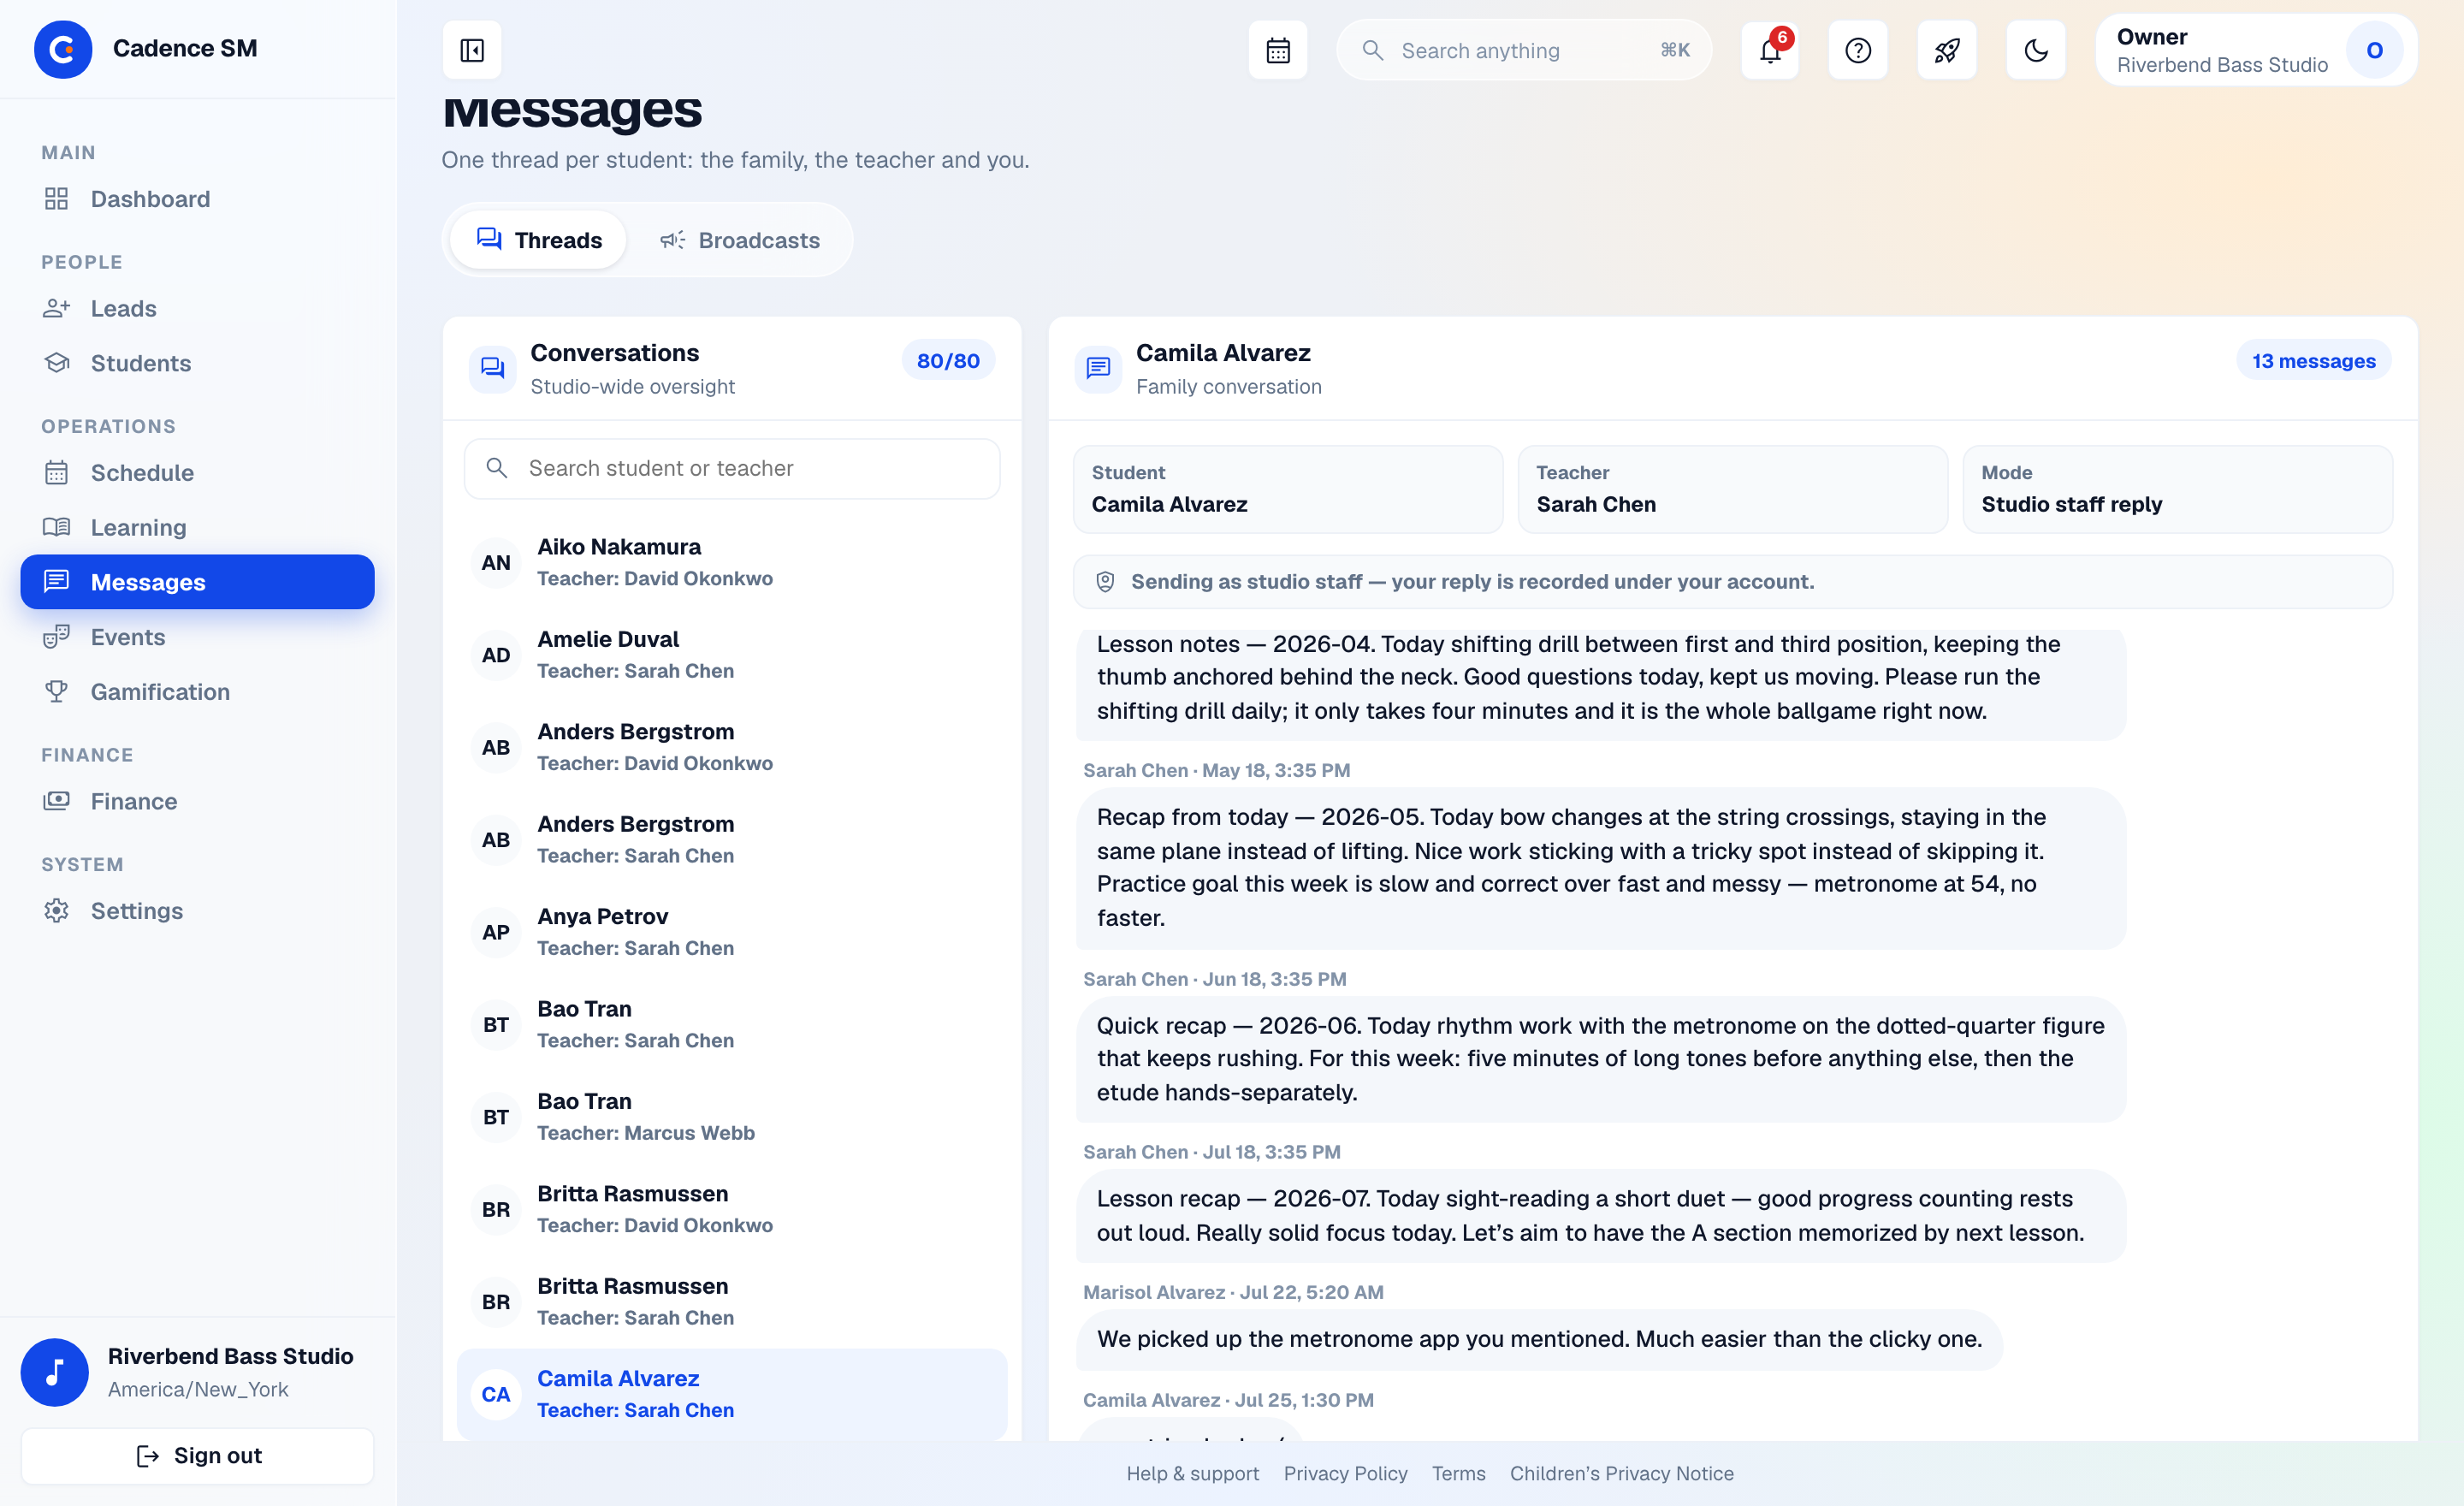Click the Schedule calendar icon in sidebar

click(57, 473)
